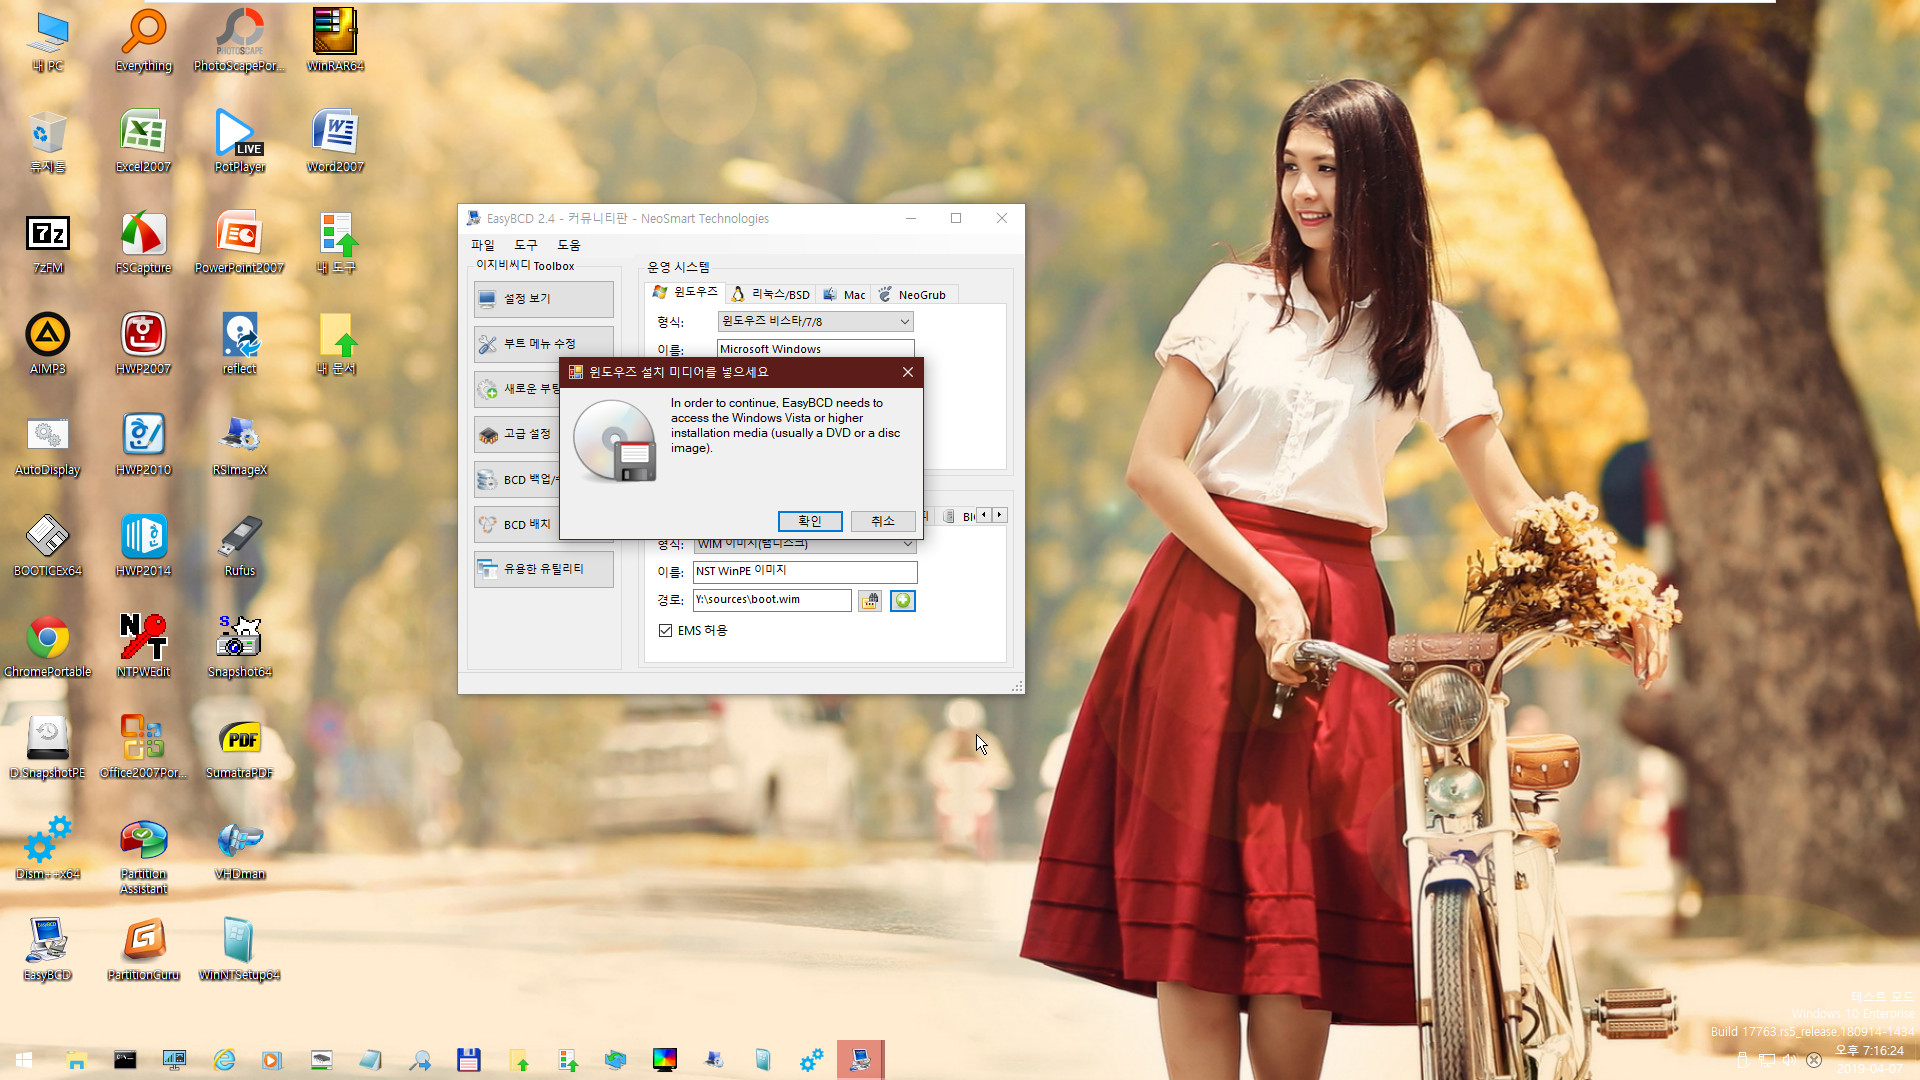Open the AutoDisplay desktop icon

point(48,445)
